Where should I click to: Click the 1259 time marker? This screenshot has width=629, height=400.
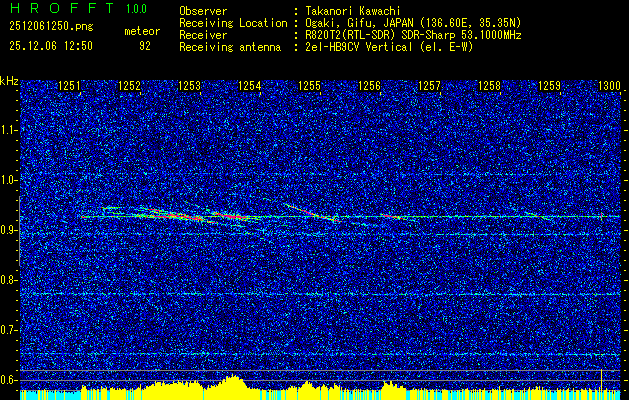pyautogui.click(x=549, y=86)
